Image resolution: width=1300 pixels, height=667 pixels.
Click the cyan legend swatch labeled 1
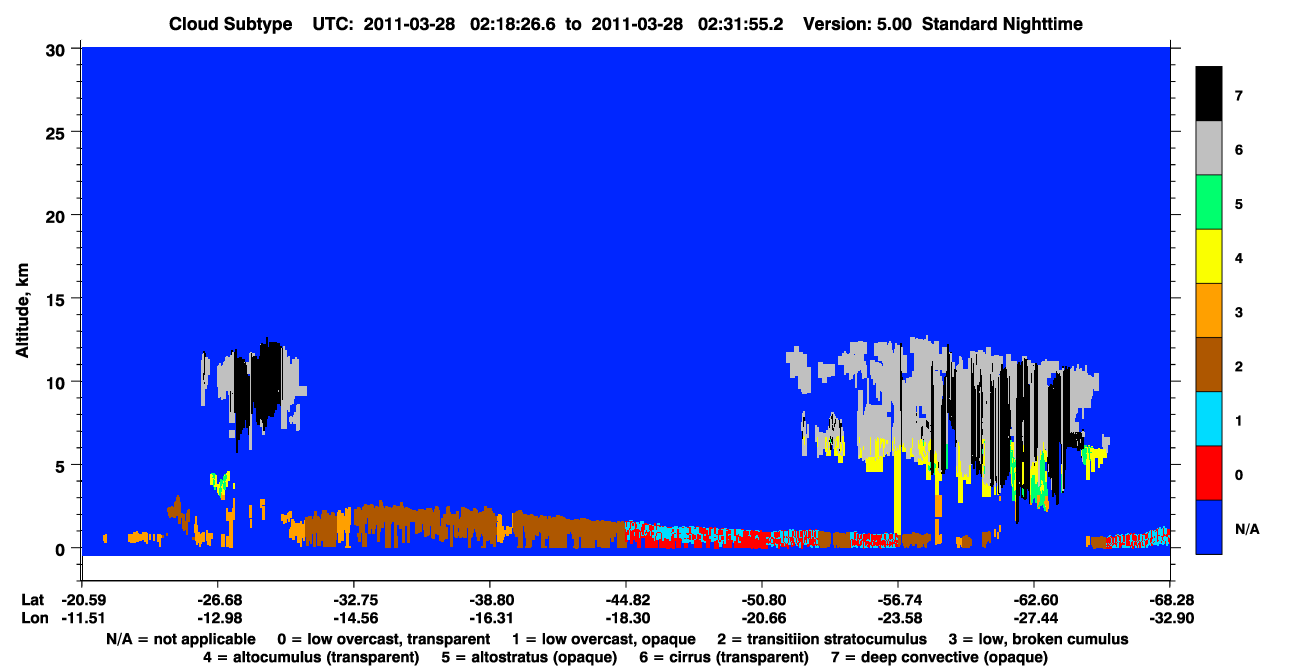coord(1209,419)
